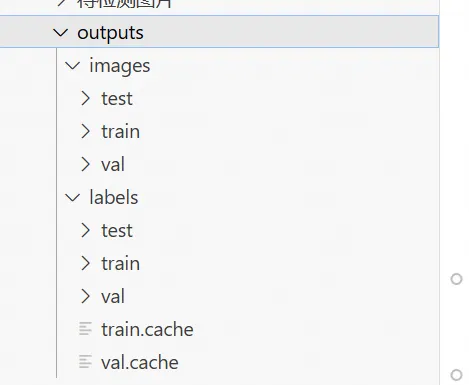
Task: Select the labels folder label
Action: (114, 197)
